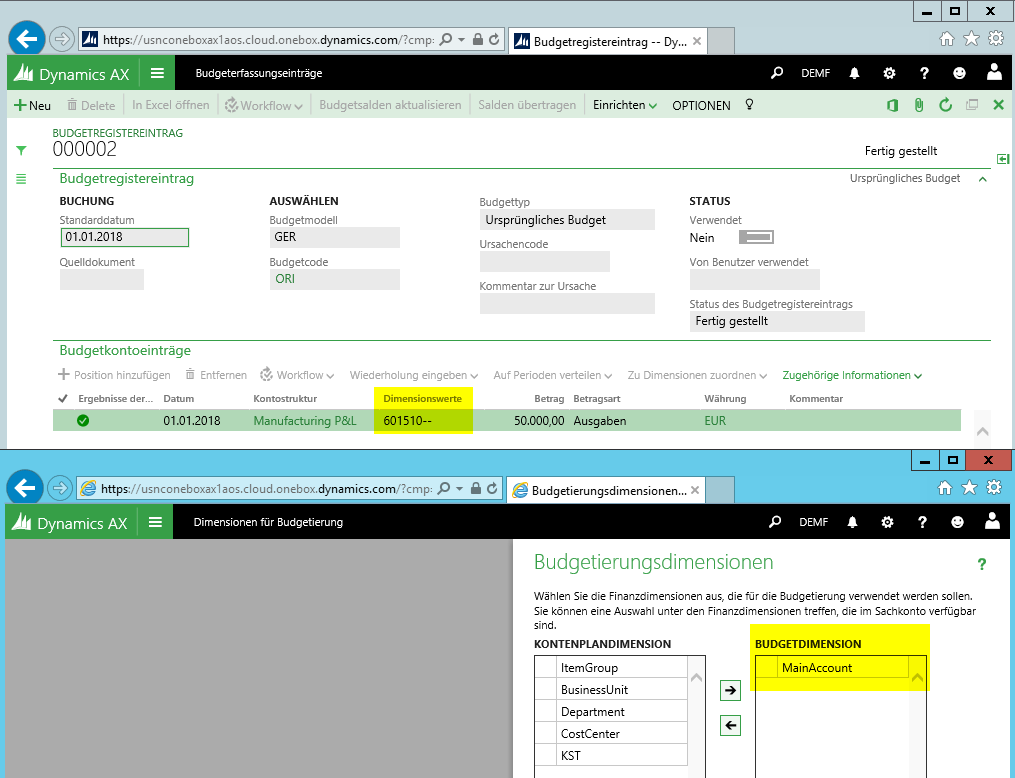
Task: Open the OPTIONEN menu tab
Action: 701,105
